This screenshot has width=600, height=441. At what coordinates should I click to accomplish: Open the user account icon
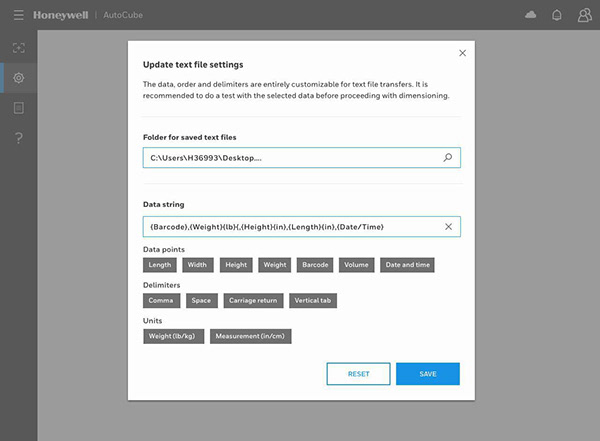coord(584,15)
